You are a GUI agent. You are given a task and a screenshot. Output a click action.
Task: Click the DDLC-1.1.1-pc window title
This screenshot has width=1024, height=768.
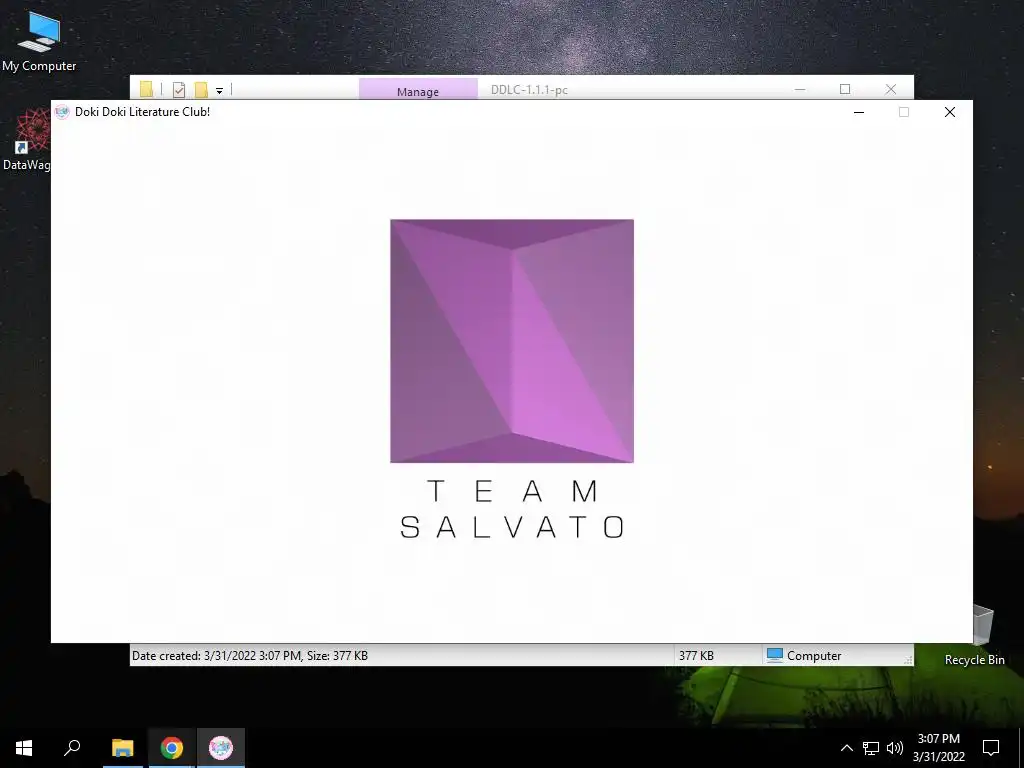529,90
